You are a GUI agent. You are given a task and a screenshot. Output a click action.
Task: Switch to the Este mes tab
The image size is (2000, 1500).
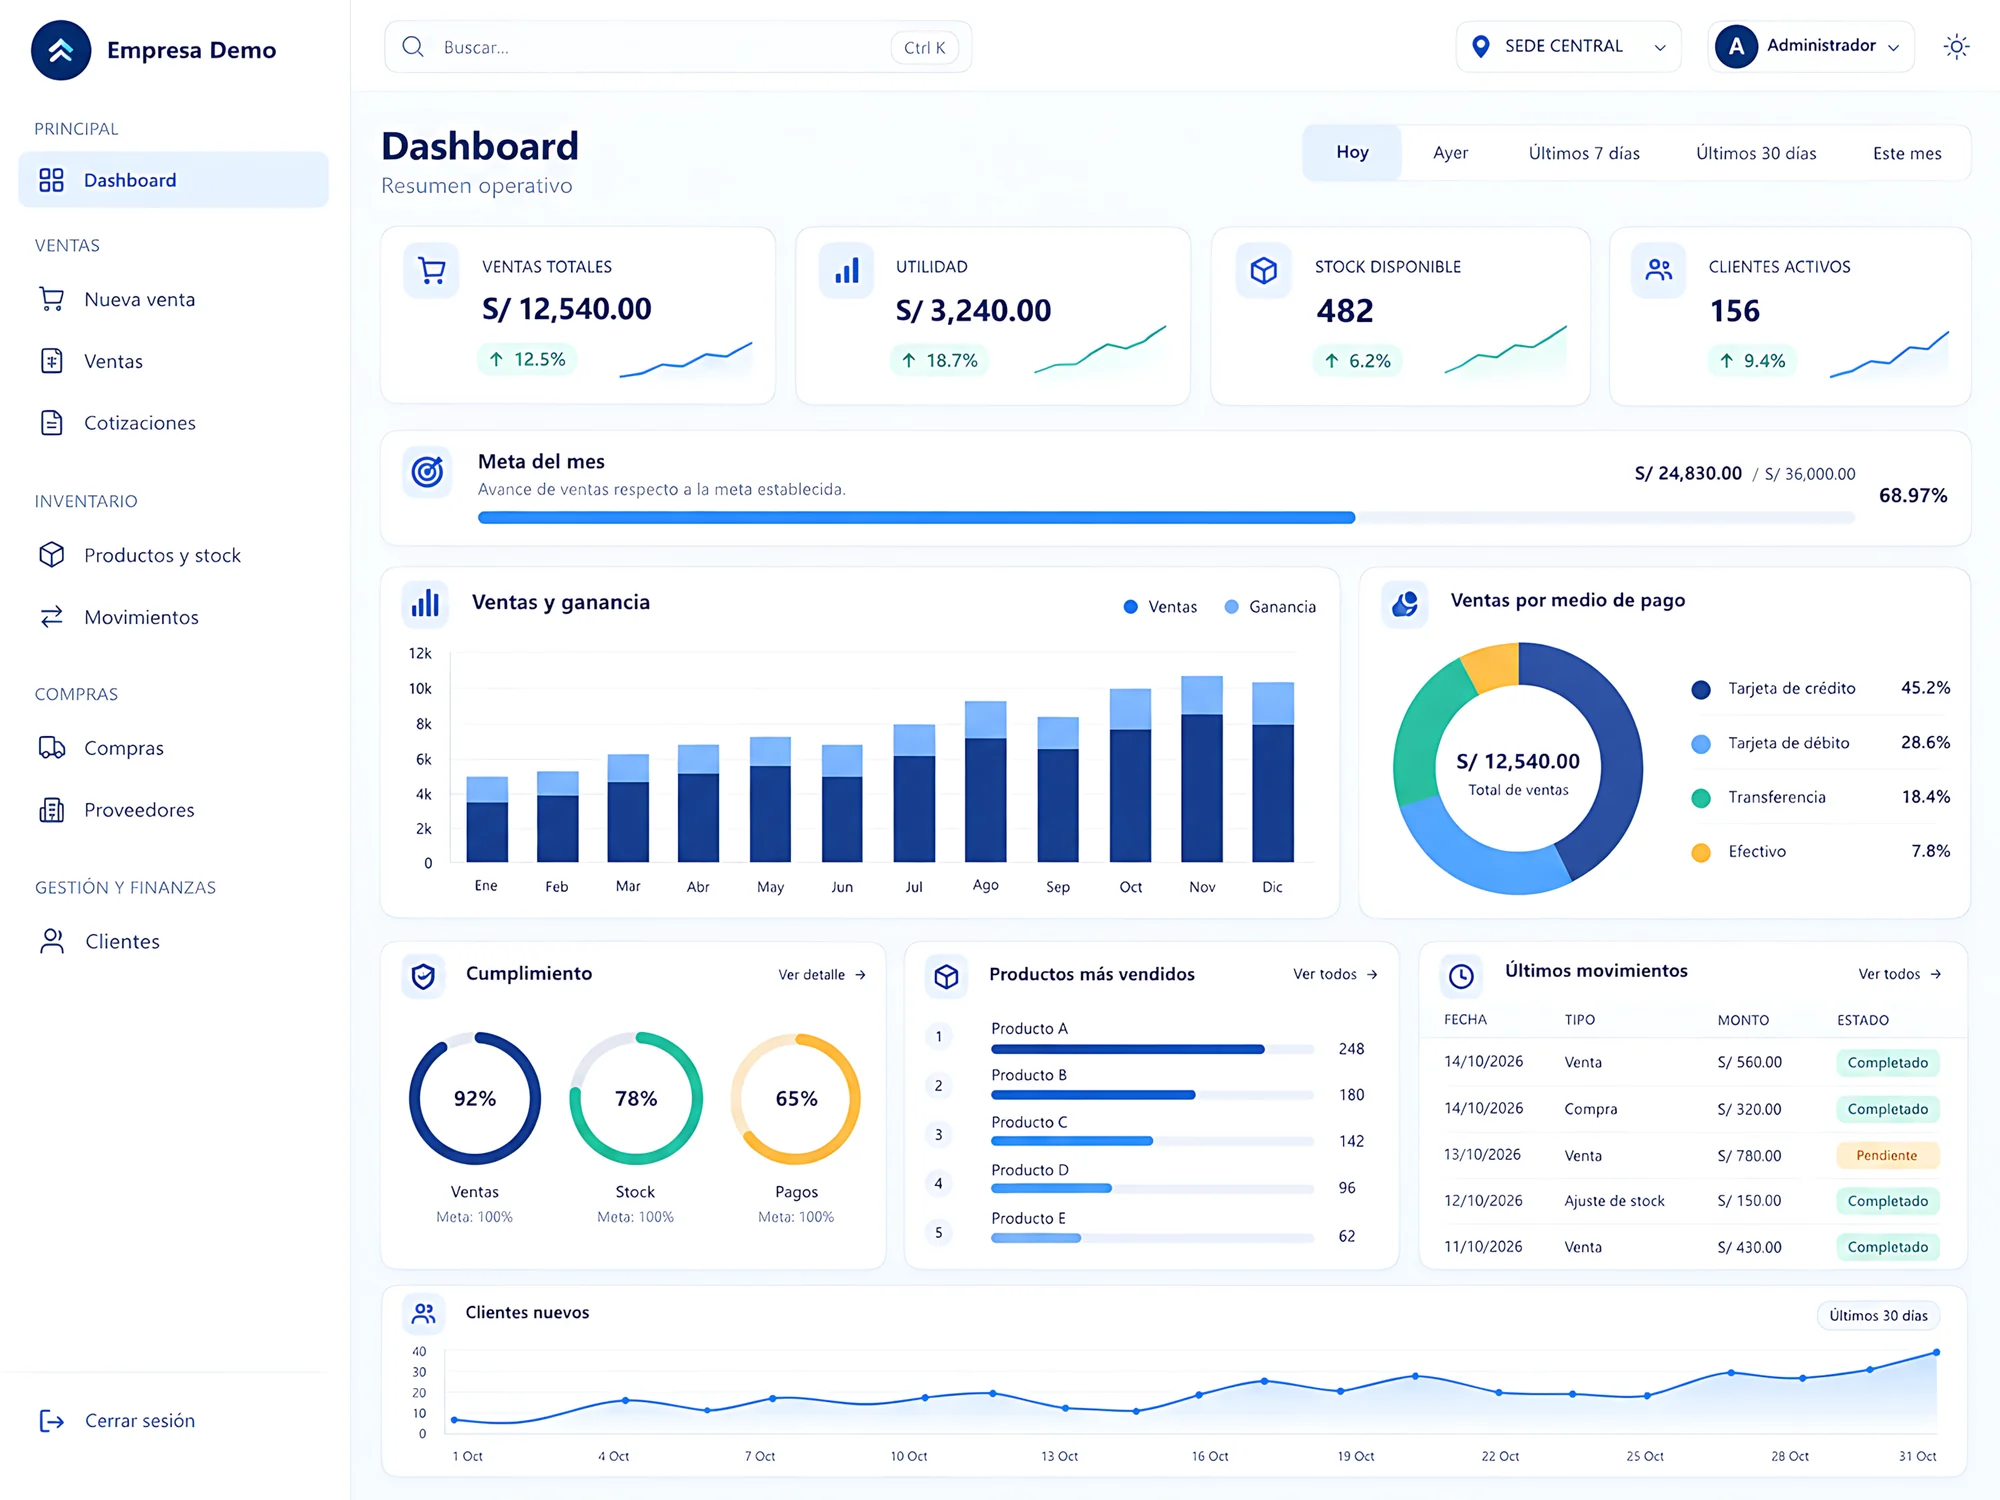(x=1907, y=153)
